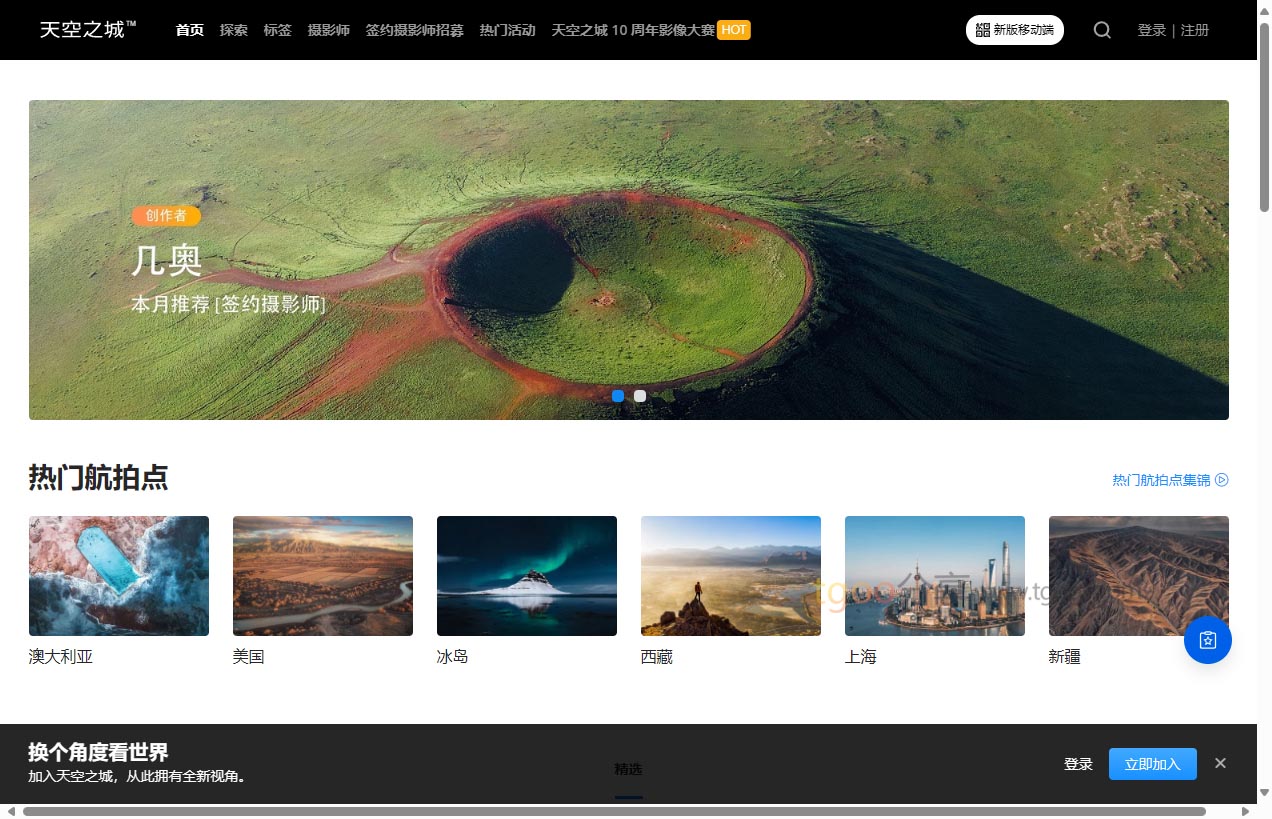Click the 注册 link in header
This screenshot has height=819, width=1272.
coord(1195,30)
